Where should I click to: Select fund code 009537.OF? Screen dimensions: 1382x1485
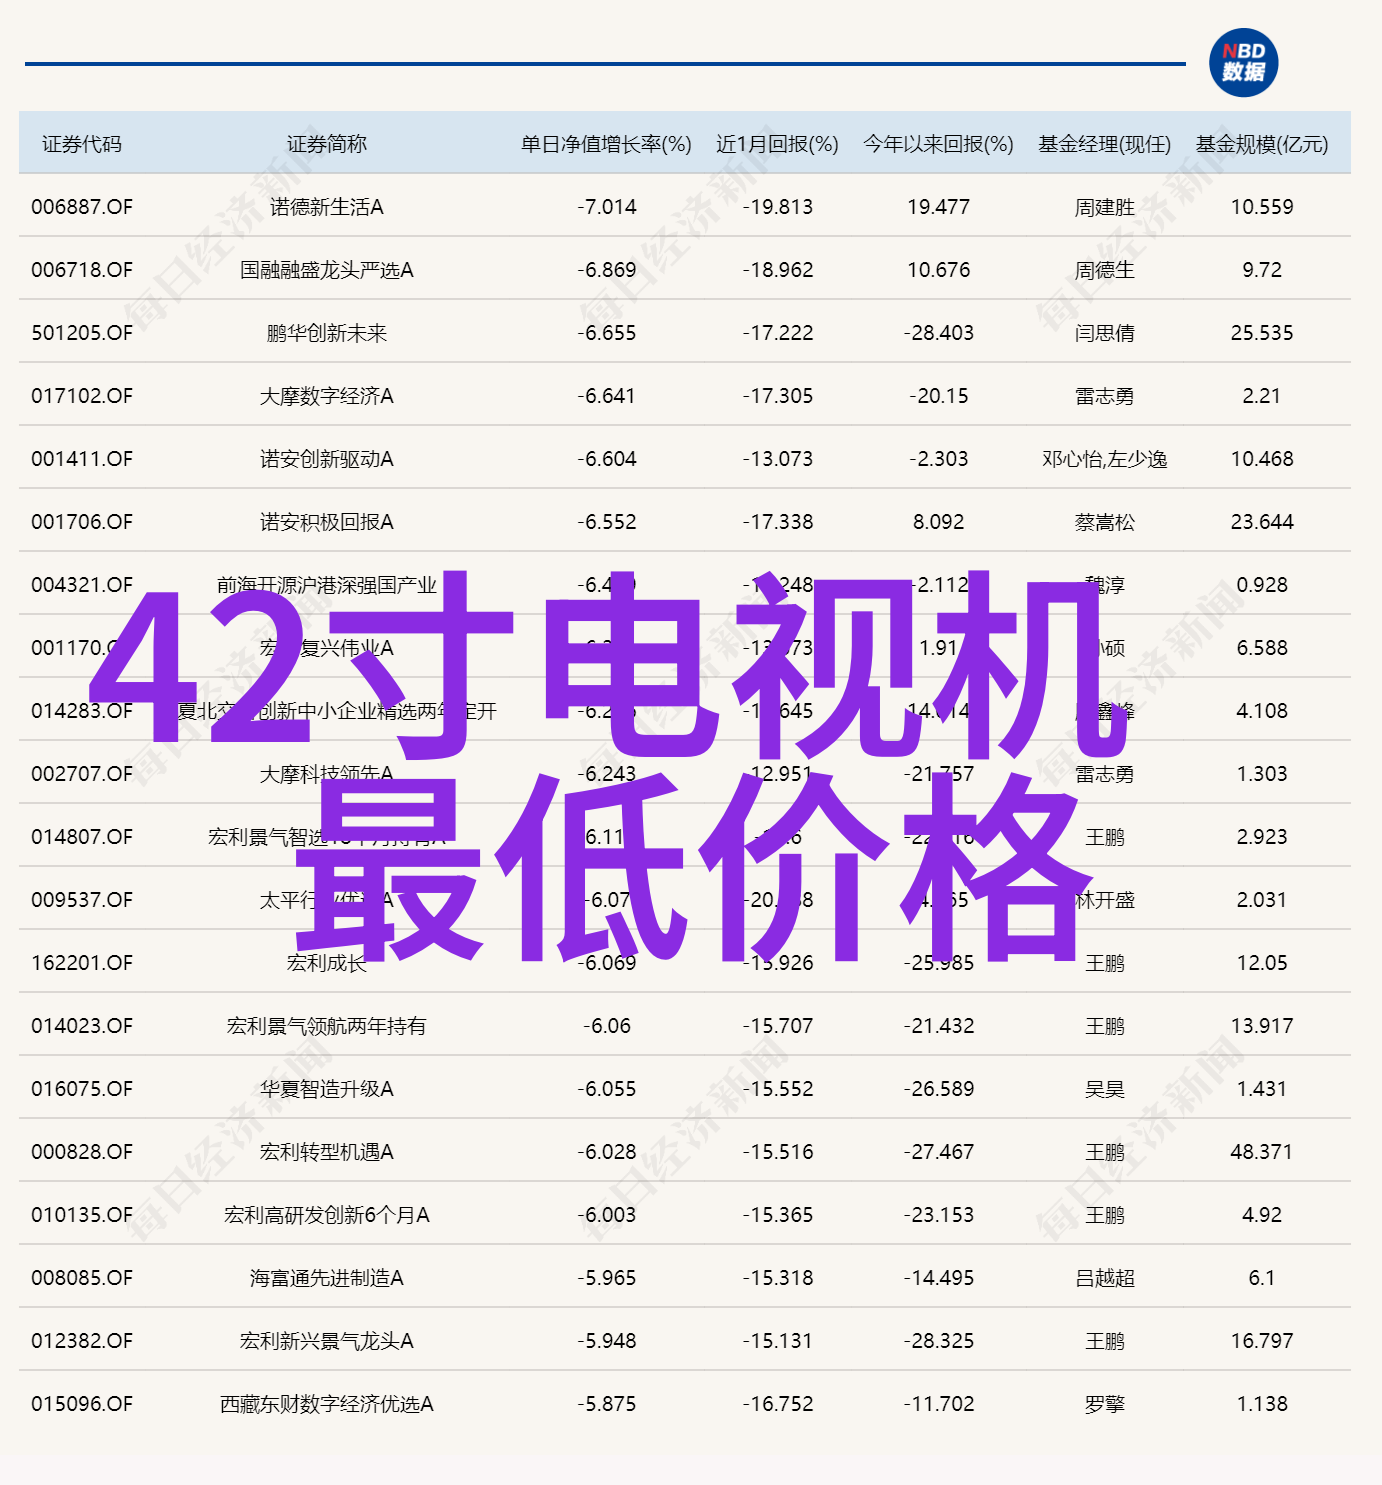82,900
